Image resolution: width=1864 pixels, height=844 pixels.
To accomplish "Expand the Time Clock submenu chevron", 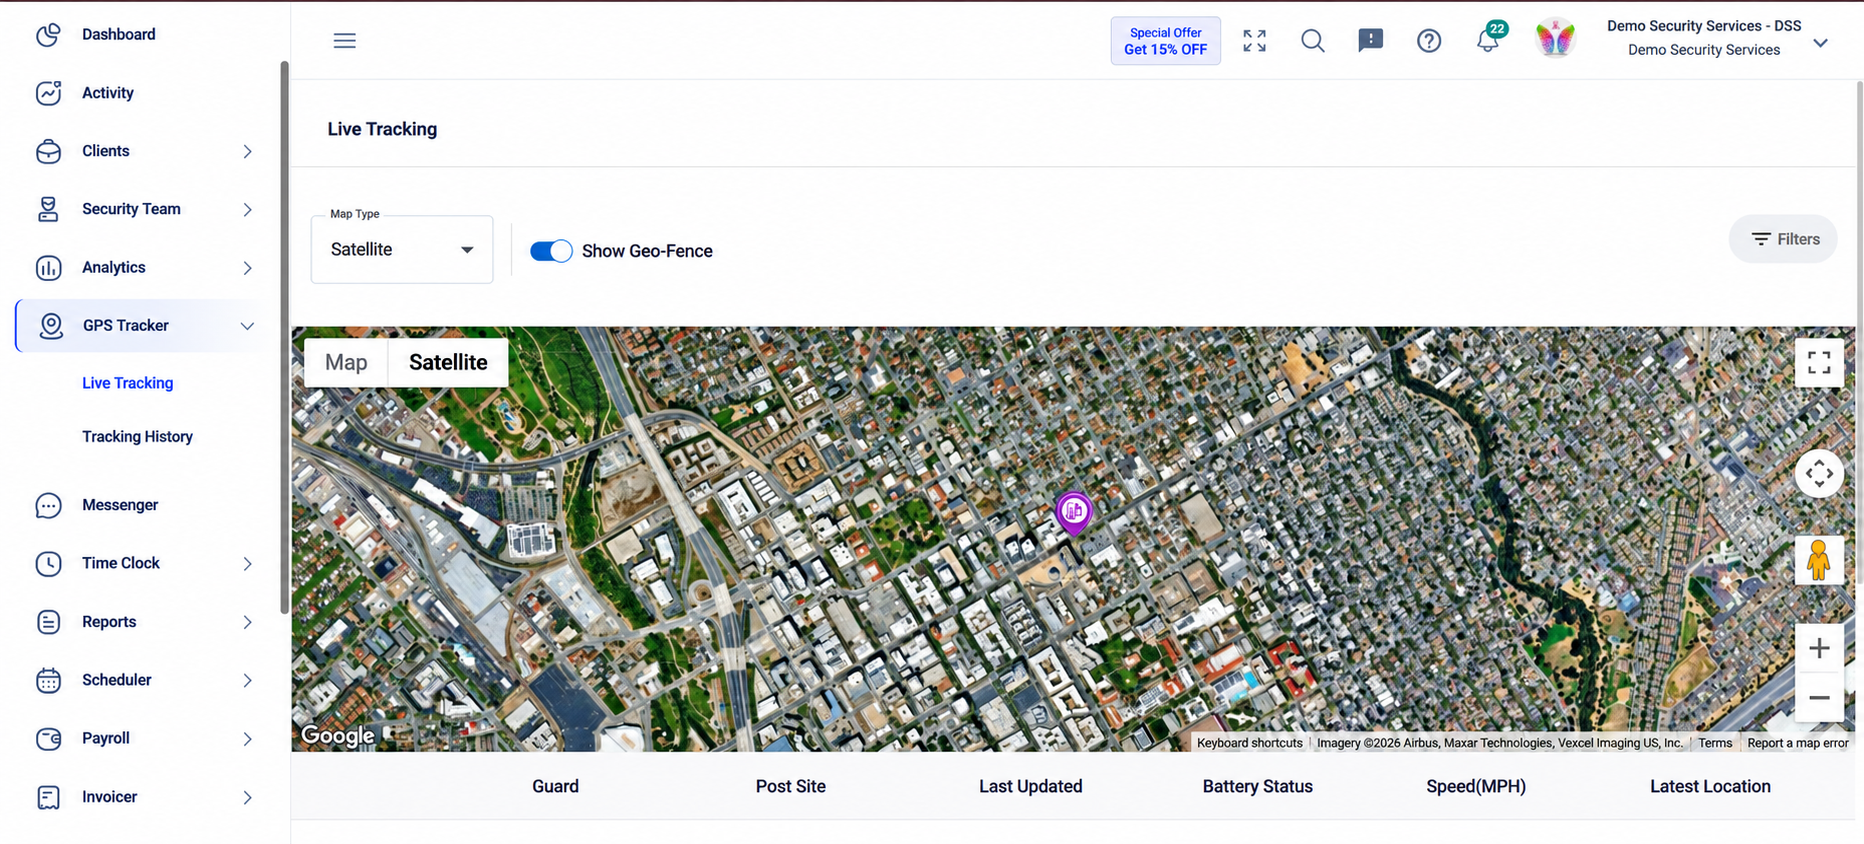I will coord(247,564).
